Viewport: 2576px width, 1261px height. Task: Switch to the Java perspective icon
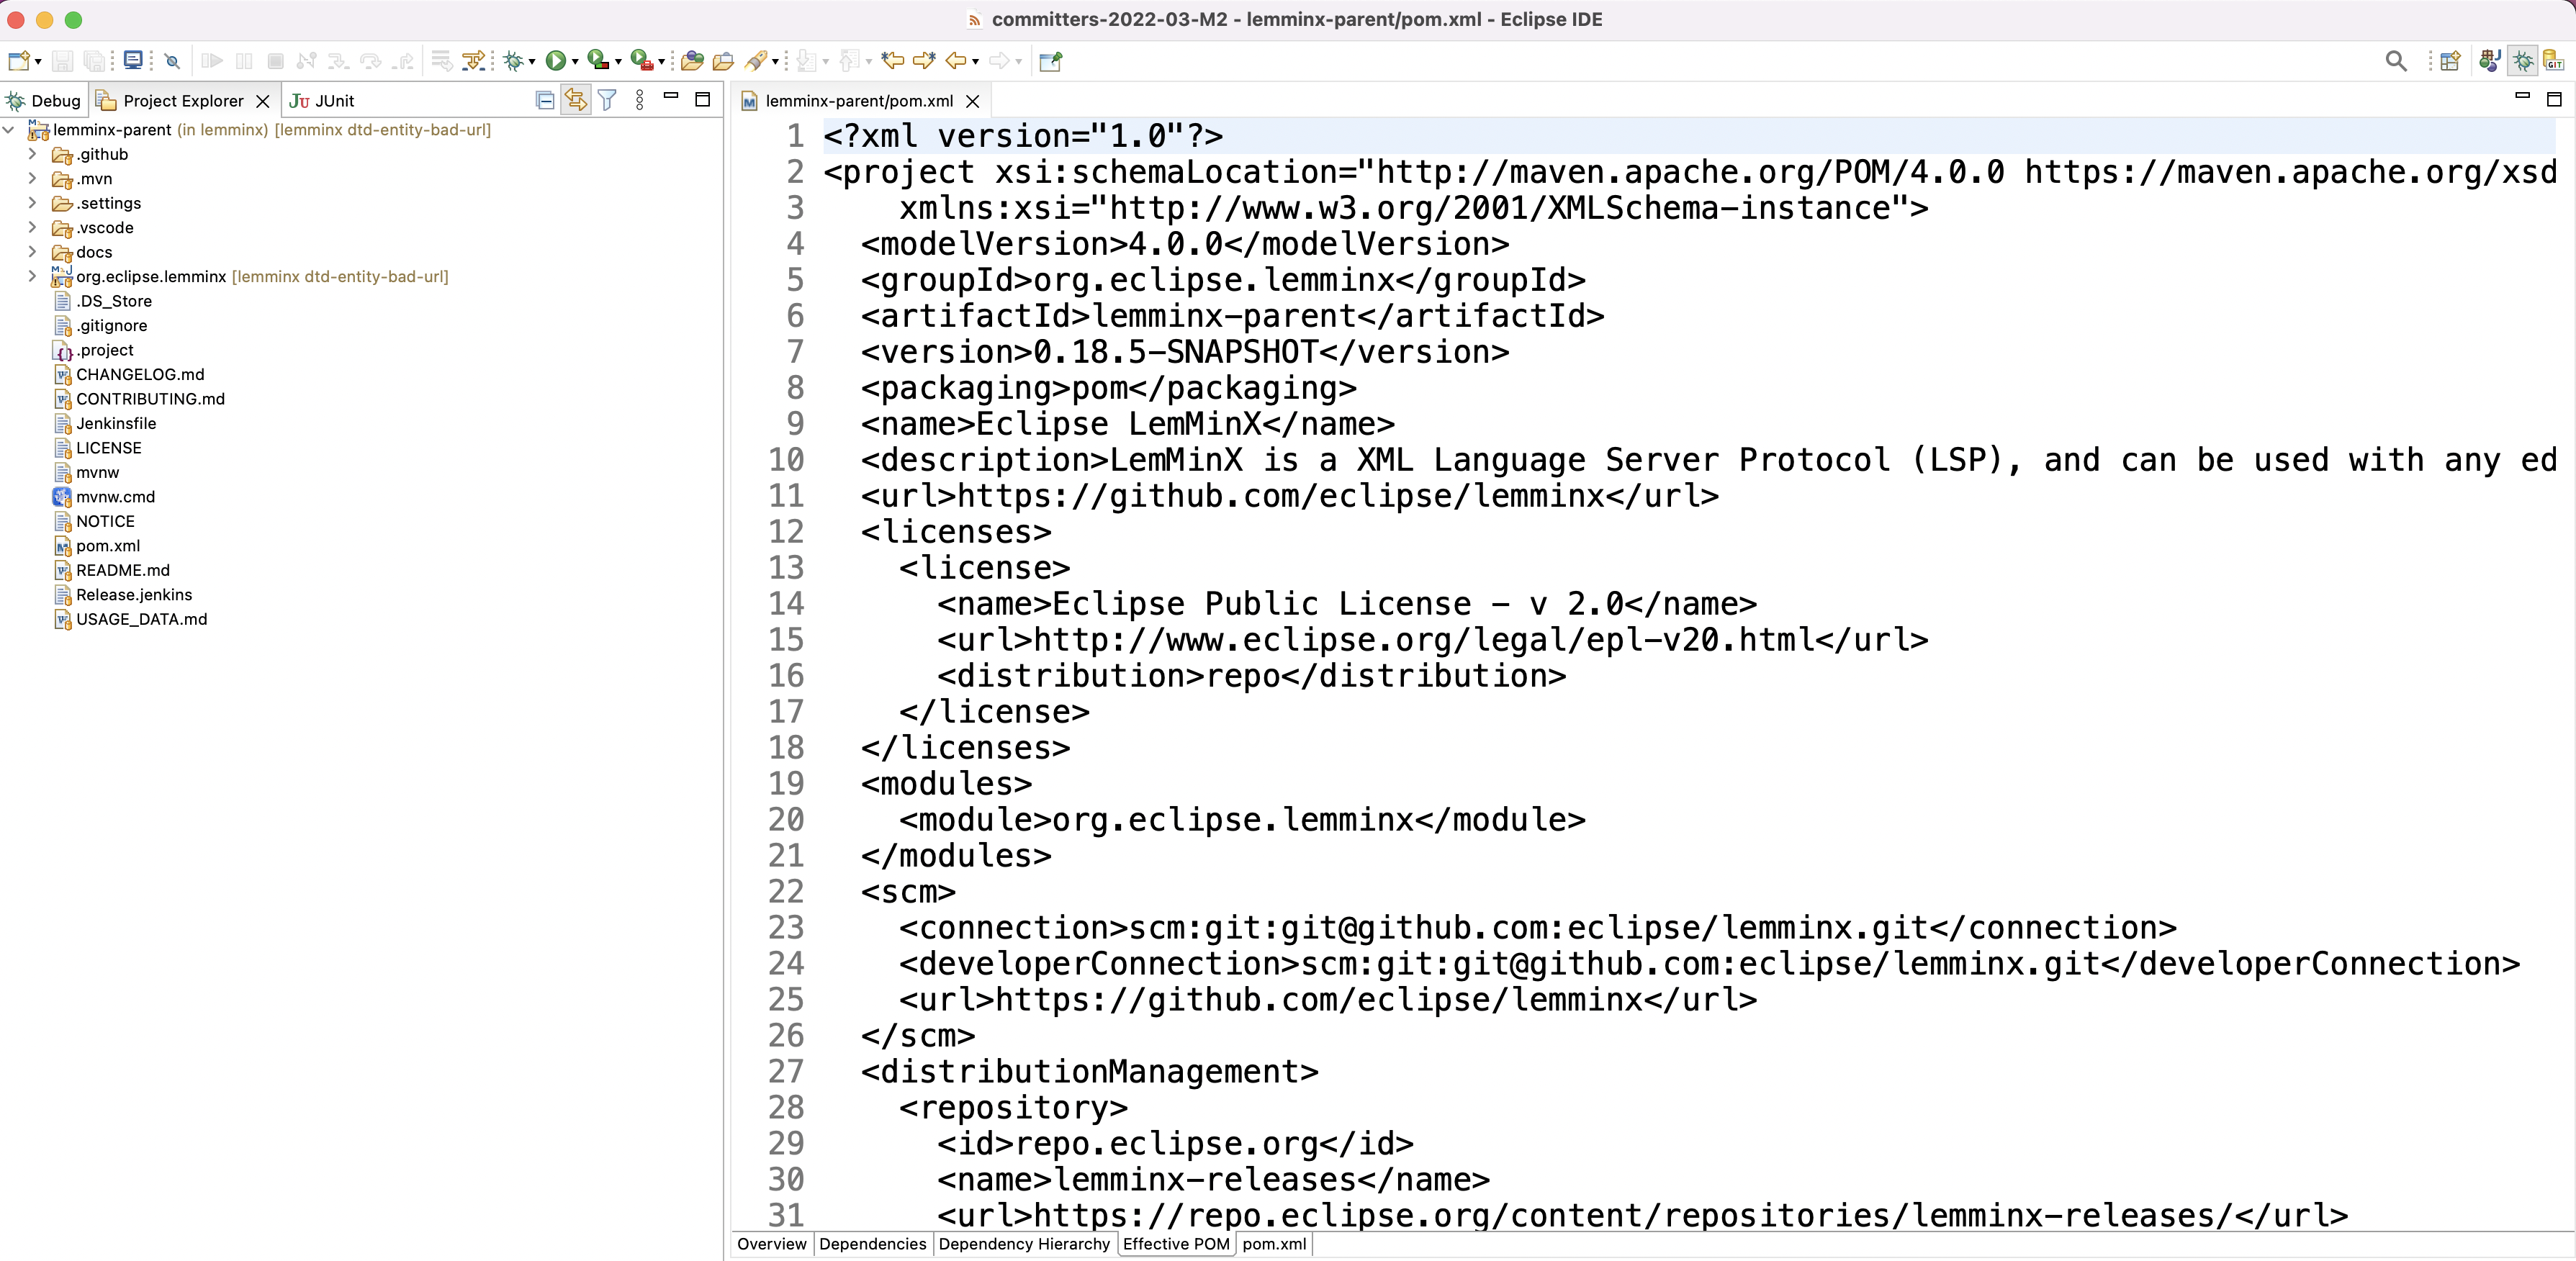click(2490, 61)
